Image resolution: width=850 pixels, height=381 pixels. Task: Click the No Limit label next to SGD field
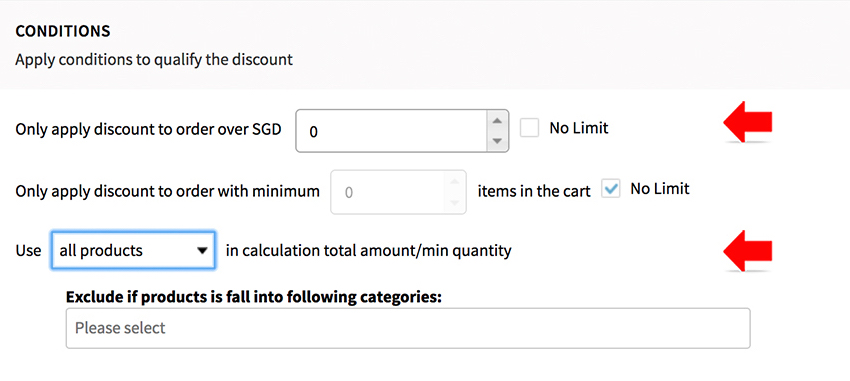pyautogui.click(x=579, y=128)
